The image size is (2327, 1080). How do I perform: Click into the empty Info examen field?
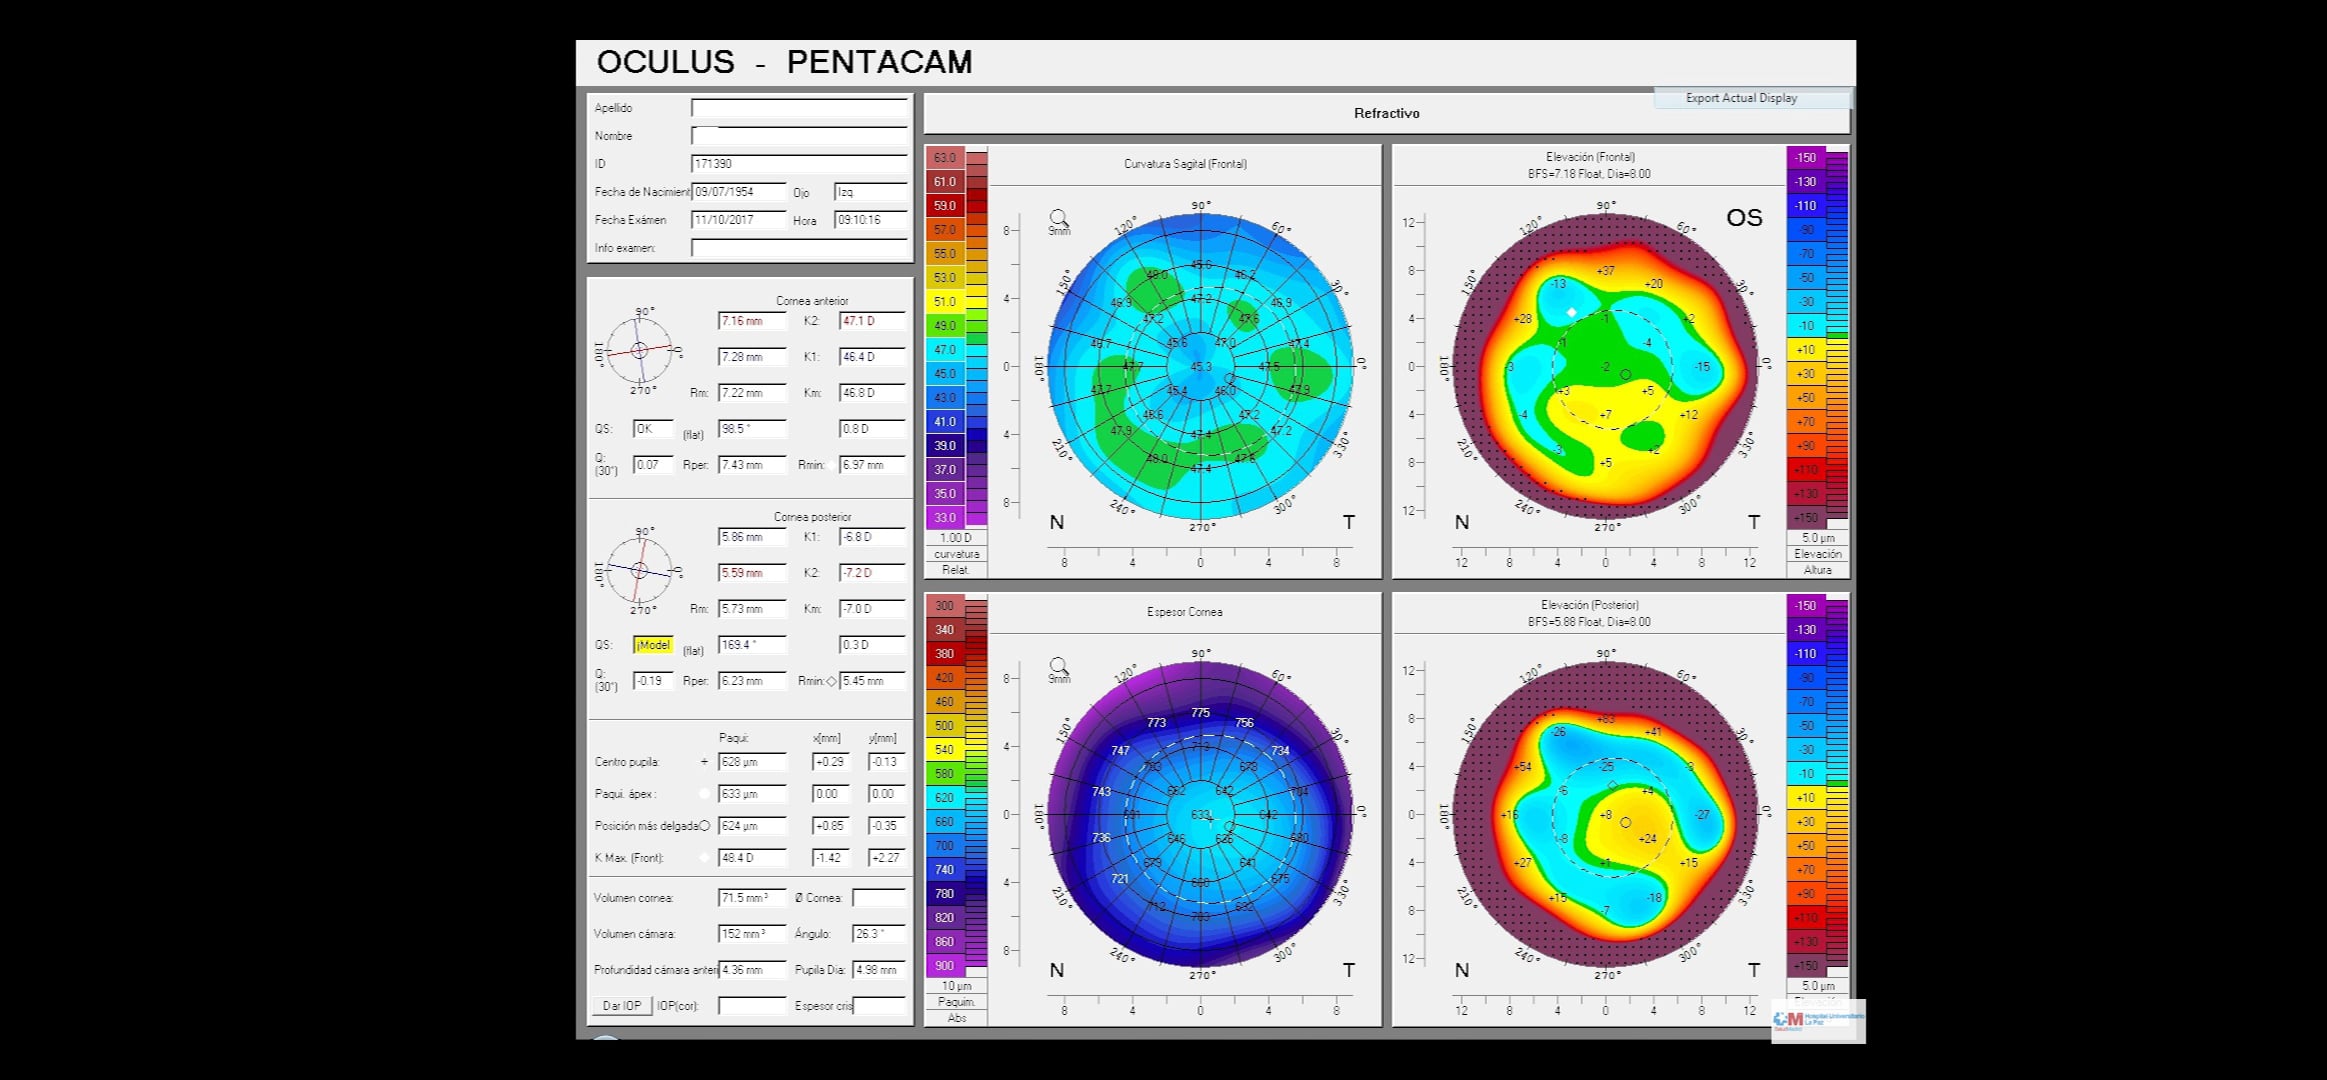coord(799,248)
